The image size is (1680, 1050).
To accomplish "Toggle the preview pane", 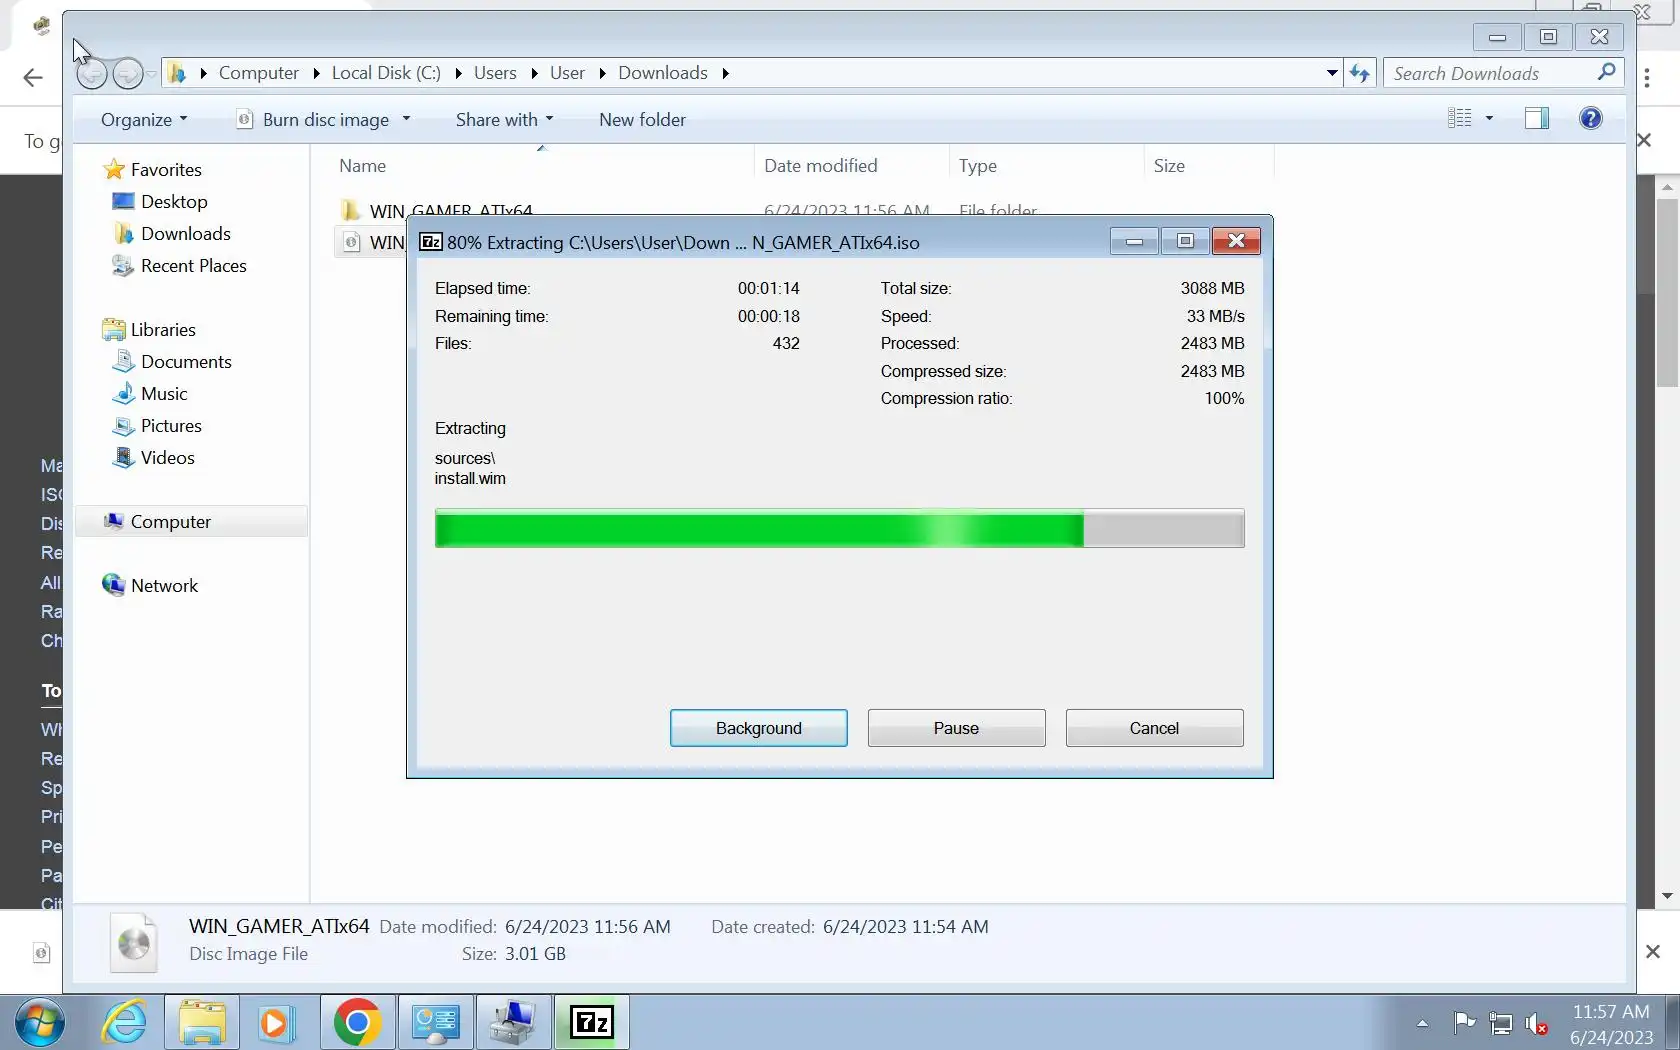I will click(1537, 119).
